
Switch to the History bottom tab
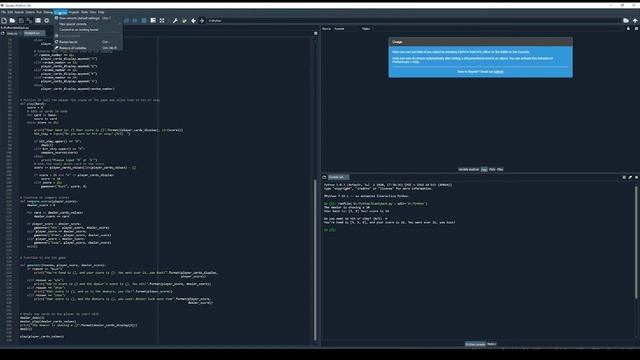coord(492,344)
